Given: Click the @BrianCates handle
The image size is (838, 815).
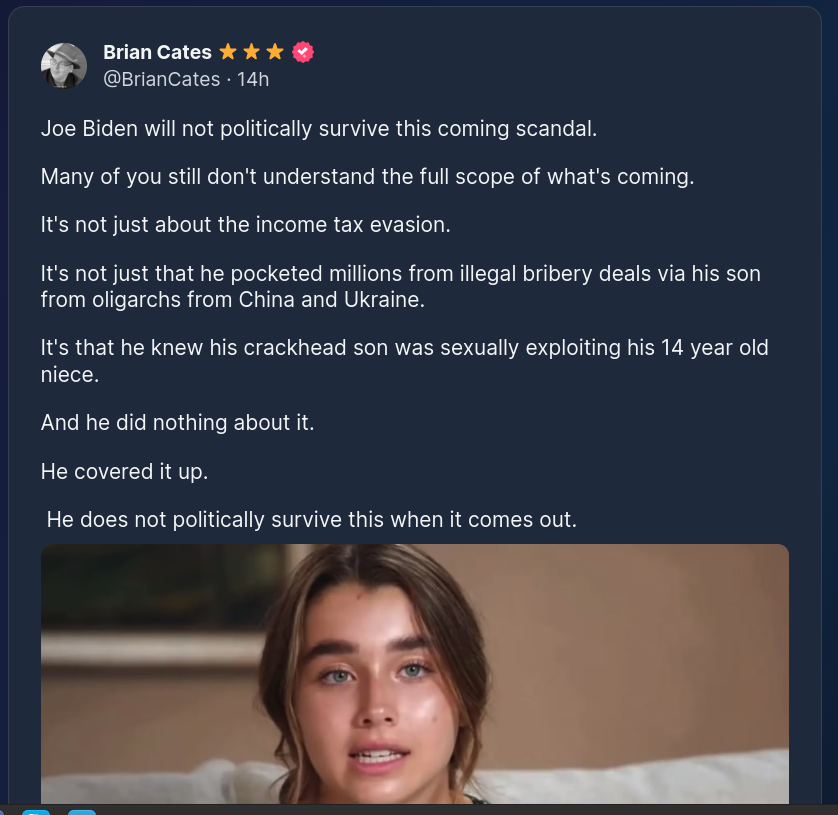Looking at the screenshot, I should pyautogui.click(x=161, y=79).
